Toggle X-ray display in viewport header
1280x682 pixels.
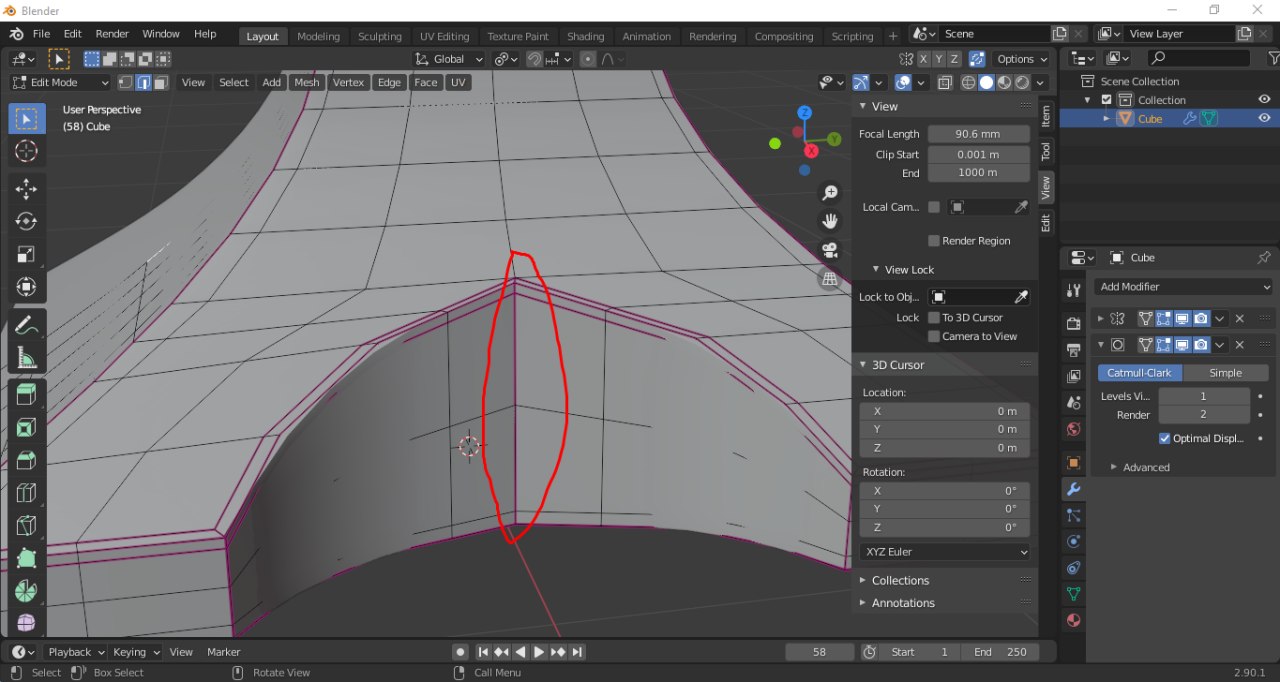pyautogui.click(x=945, y=82)
